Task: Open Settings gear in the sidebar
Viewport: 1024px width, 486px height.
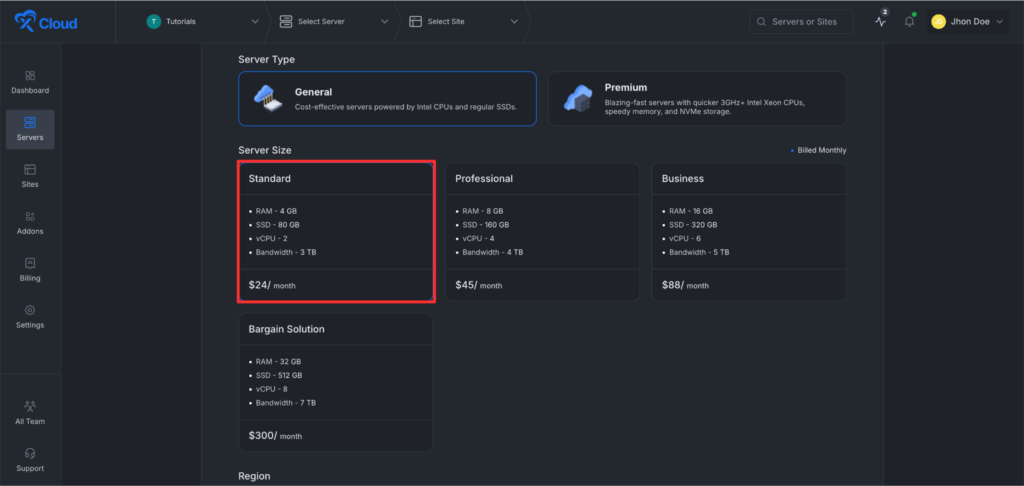Action: pos(30,311)
